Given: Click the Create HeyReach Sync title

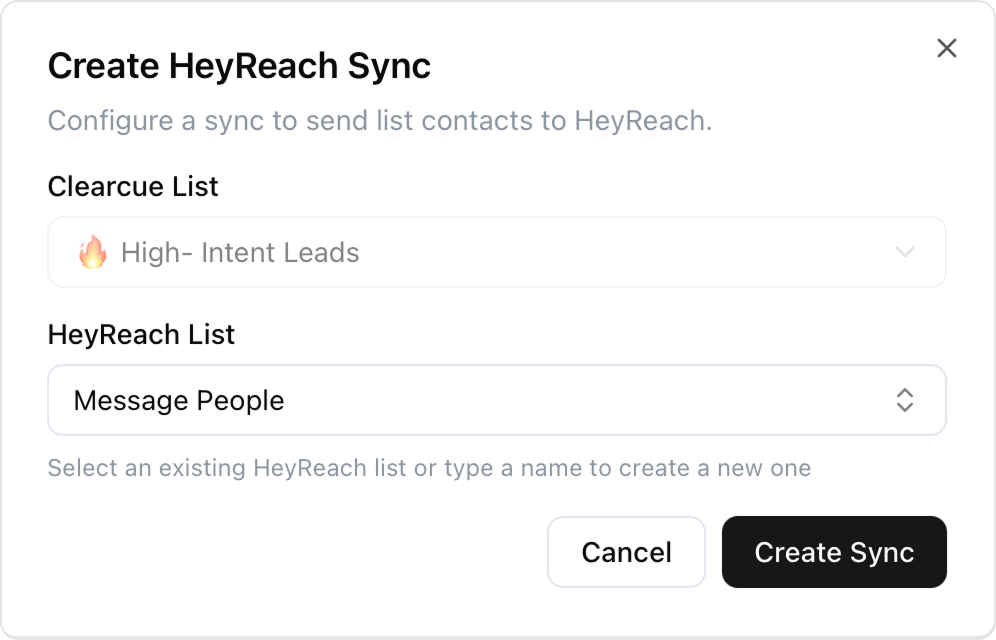Looking at the screenshot, I should 239,66.
